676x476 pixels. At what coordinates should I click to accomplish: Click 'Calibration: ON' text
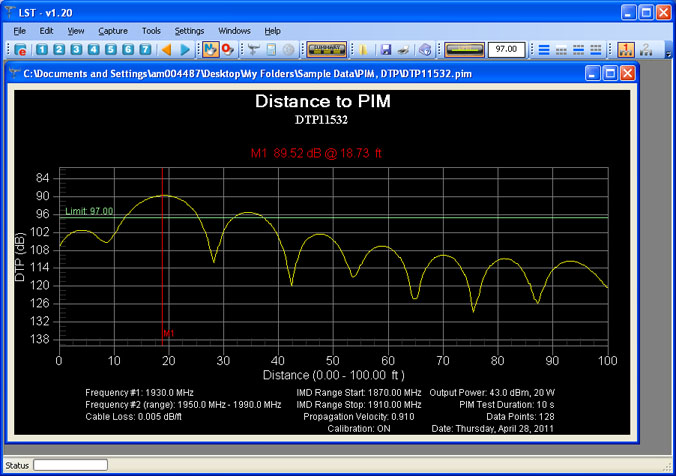[x=359, y=429]
